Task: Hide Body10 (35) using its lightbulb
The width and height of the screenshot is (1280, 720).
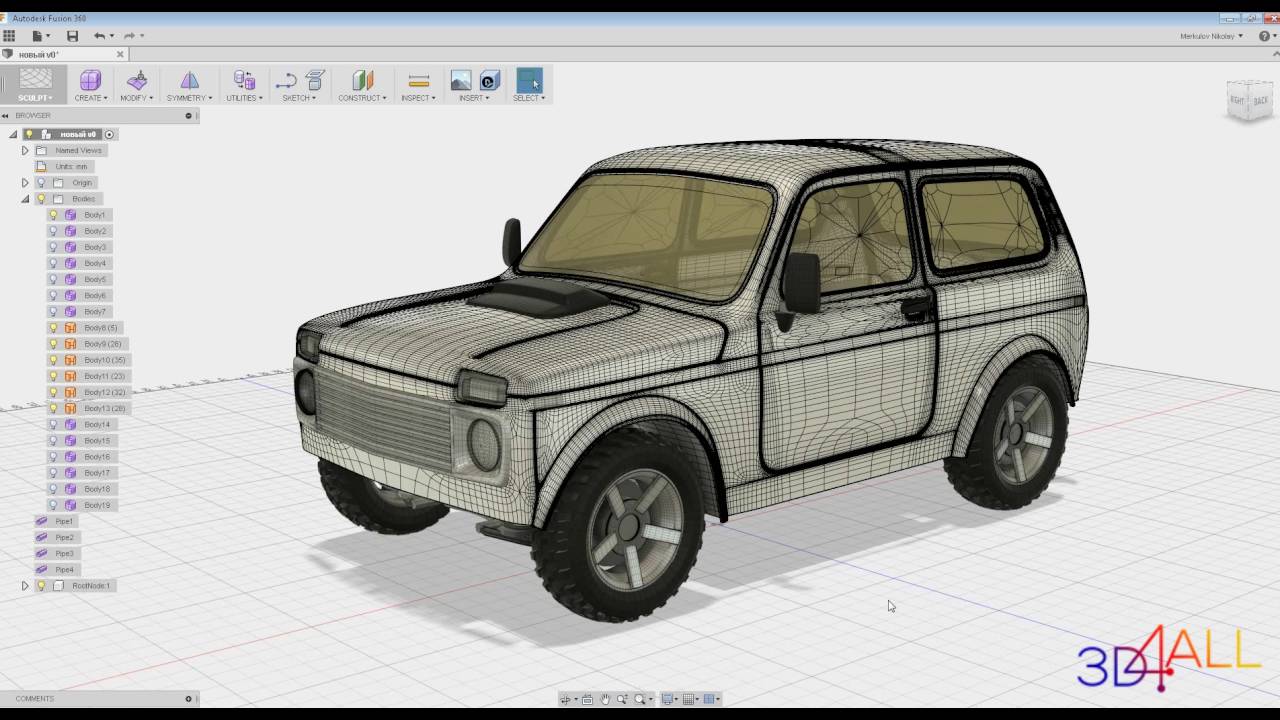Action: click(x=54, y=360)
